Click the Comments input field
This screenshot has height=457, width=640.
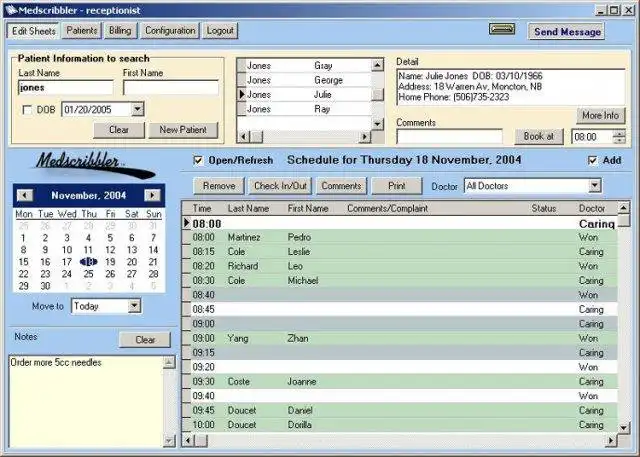point(449,137)
